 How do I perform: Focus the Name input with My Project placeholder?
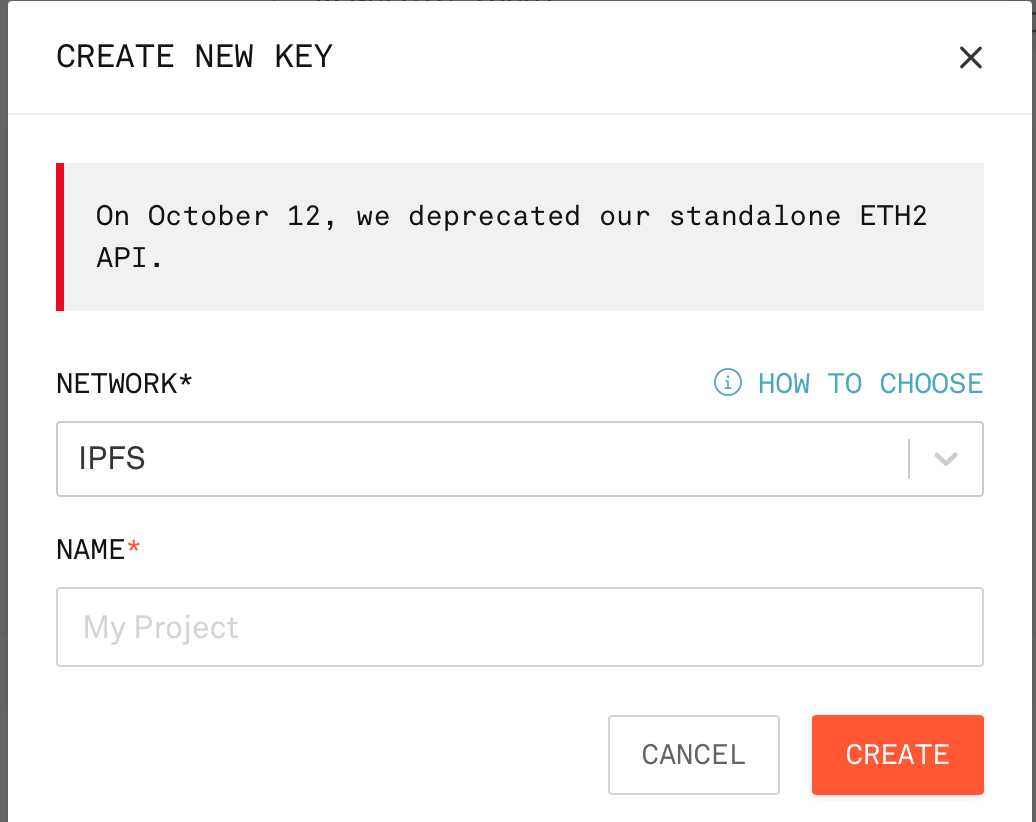tap(520, 627)
